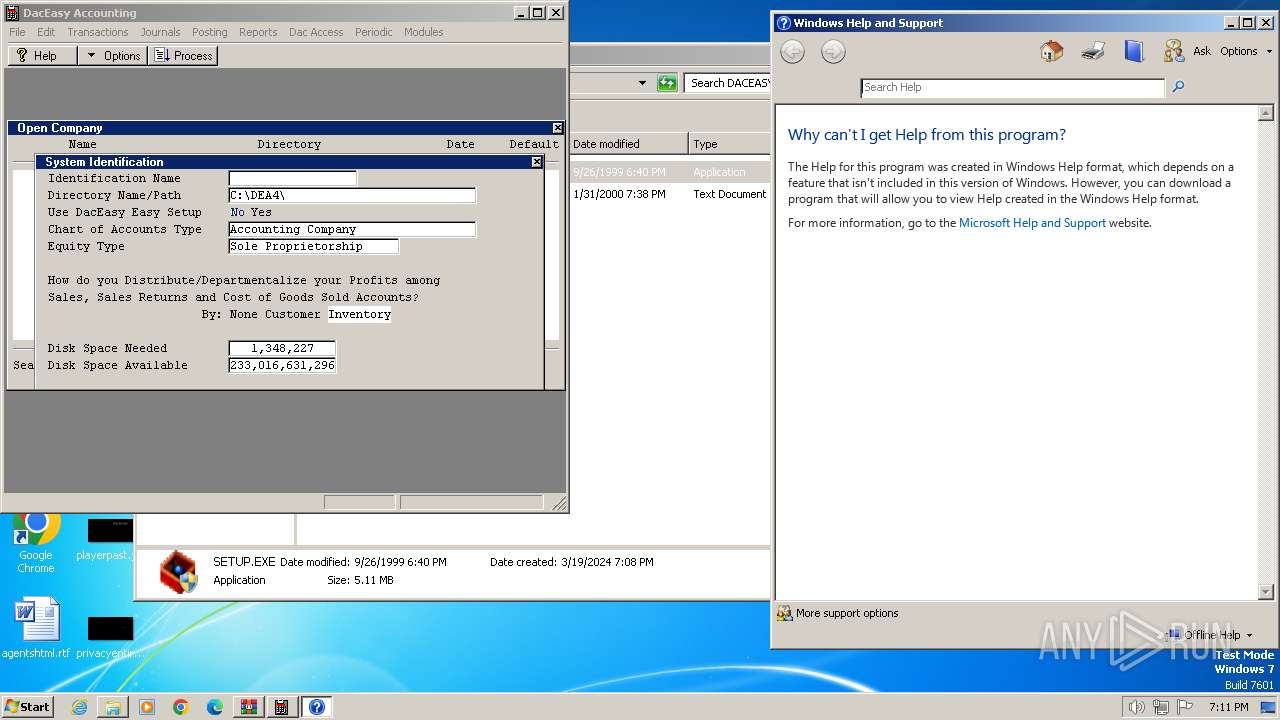Click the Help home icon
The width and height of the screenshot is (1280, 720).
tap(1051, 51)
